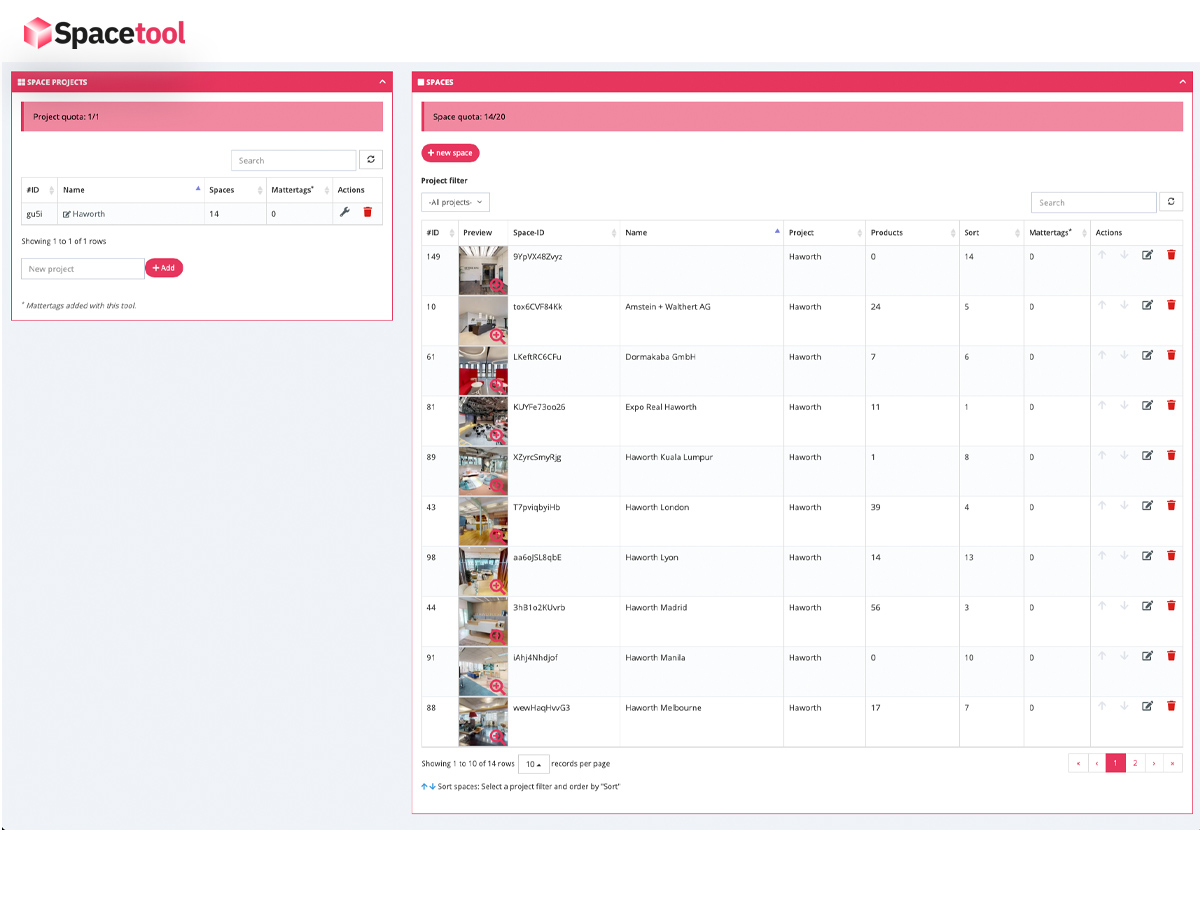Edit the Haworth Madrid space
Screen dimensions: 1200x900
coord(1147,605)
